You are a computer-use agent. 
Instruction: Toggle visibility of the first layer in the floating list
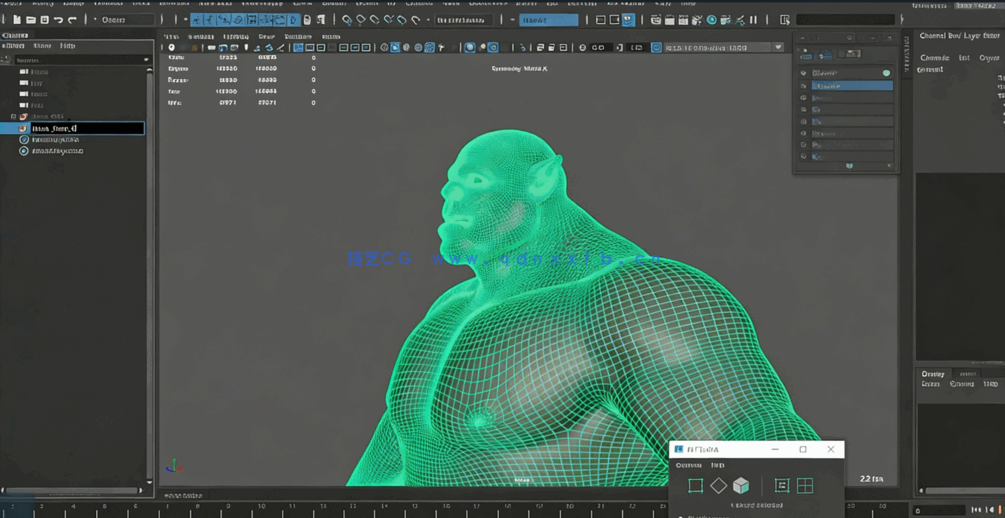[x=804, y=73]
